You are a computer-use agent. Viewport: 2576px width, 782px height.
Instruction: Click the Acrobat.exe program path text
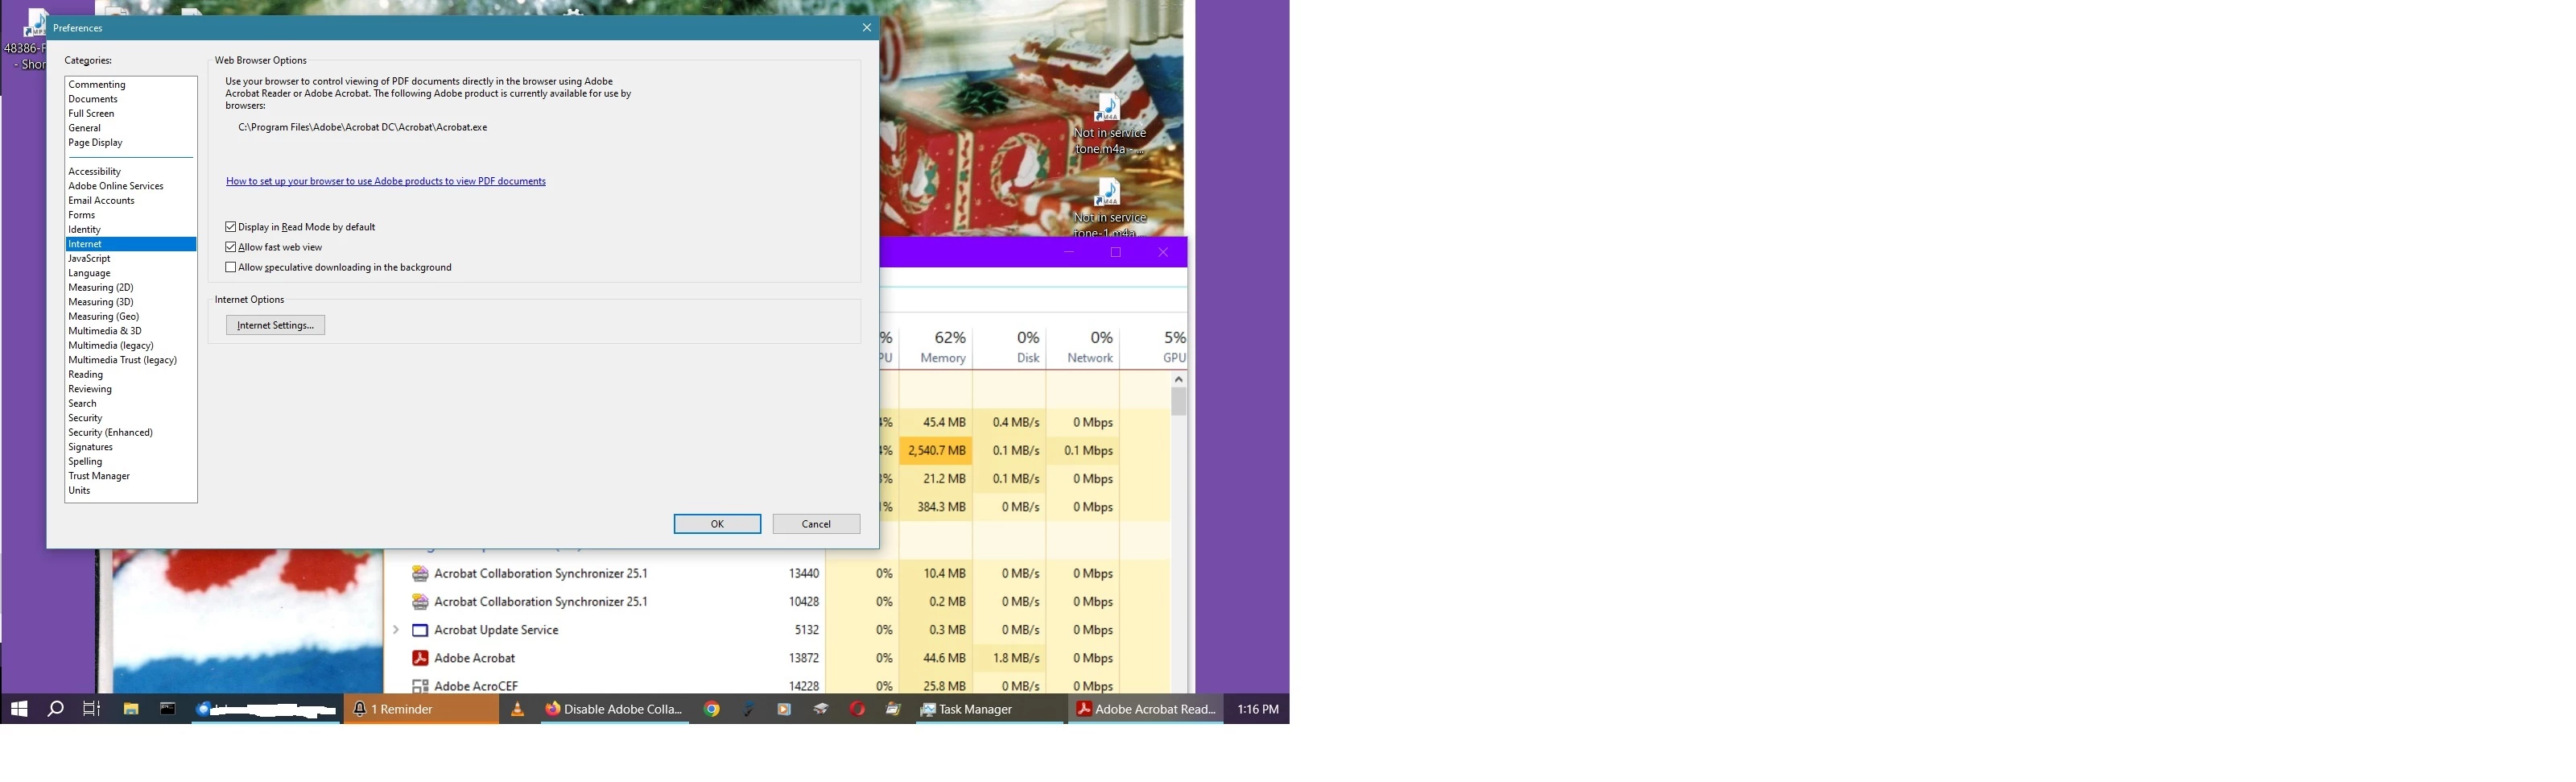click(362, 127)
